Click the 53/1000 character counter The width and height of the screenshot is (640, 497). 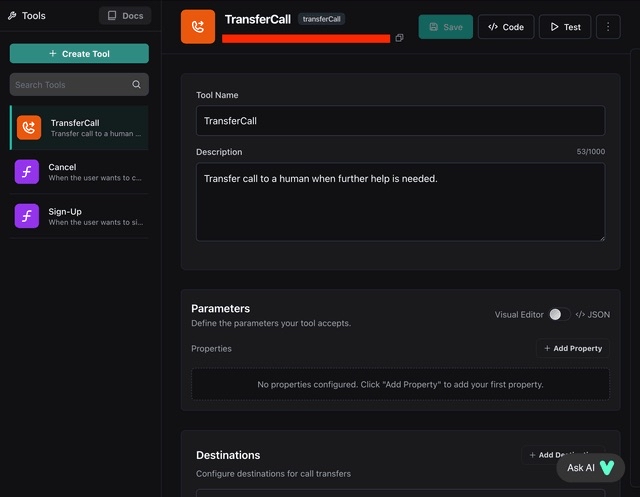pyautogui.click(x=591, y=152)
